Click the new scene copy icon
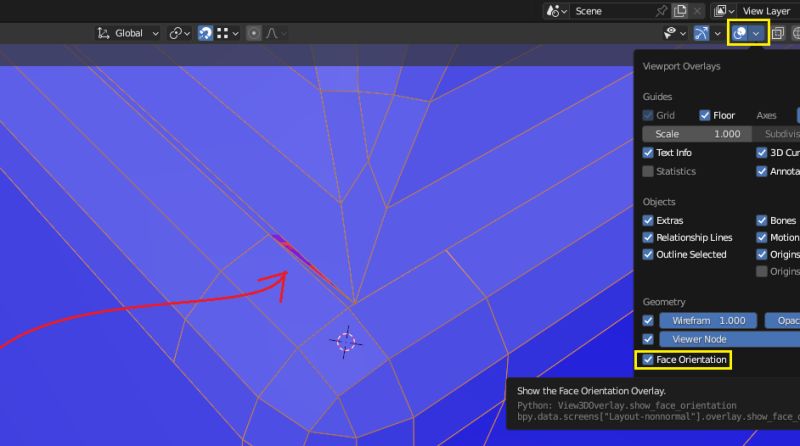This screenshot has width=800, height=446. click(x=680, y=11)
